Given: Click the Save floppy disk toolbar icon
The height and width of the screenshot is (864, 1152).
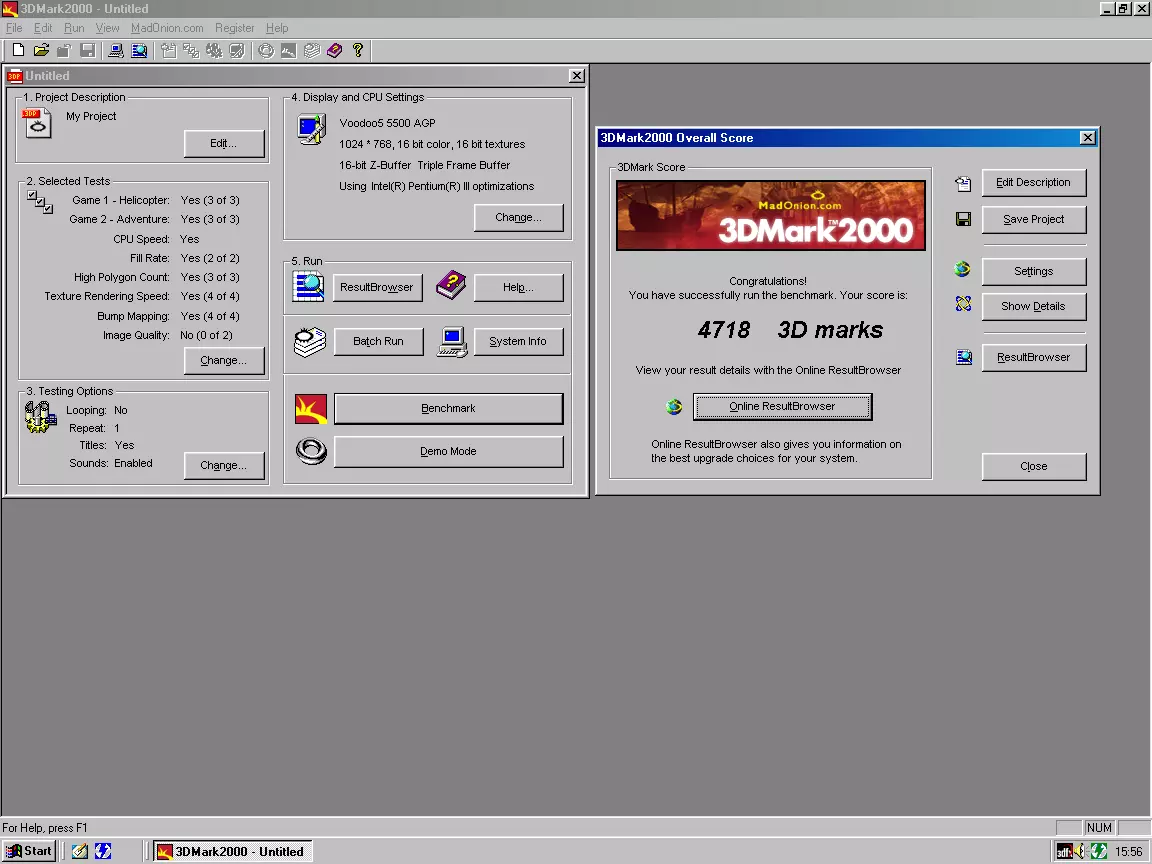Looking at the screenshot, I should [x=87, y=50].
